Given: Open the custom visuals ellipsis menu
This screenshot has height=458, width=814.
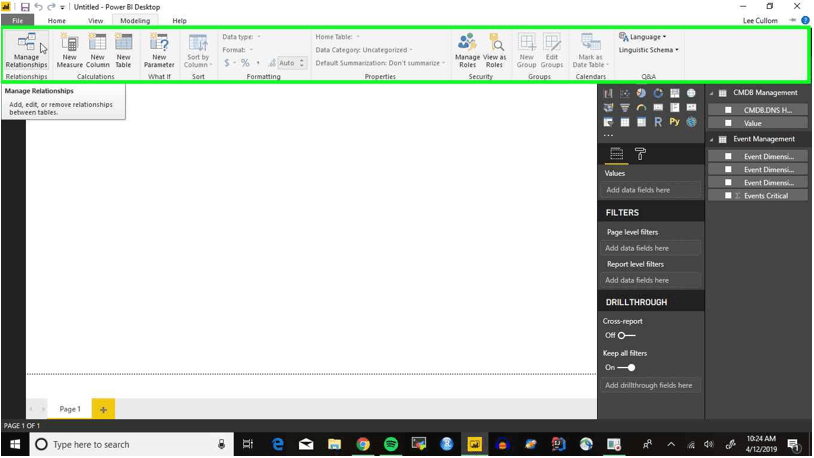Looking at the screenshot, I should tap(608, 136).
